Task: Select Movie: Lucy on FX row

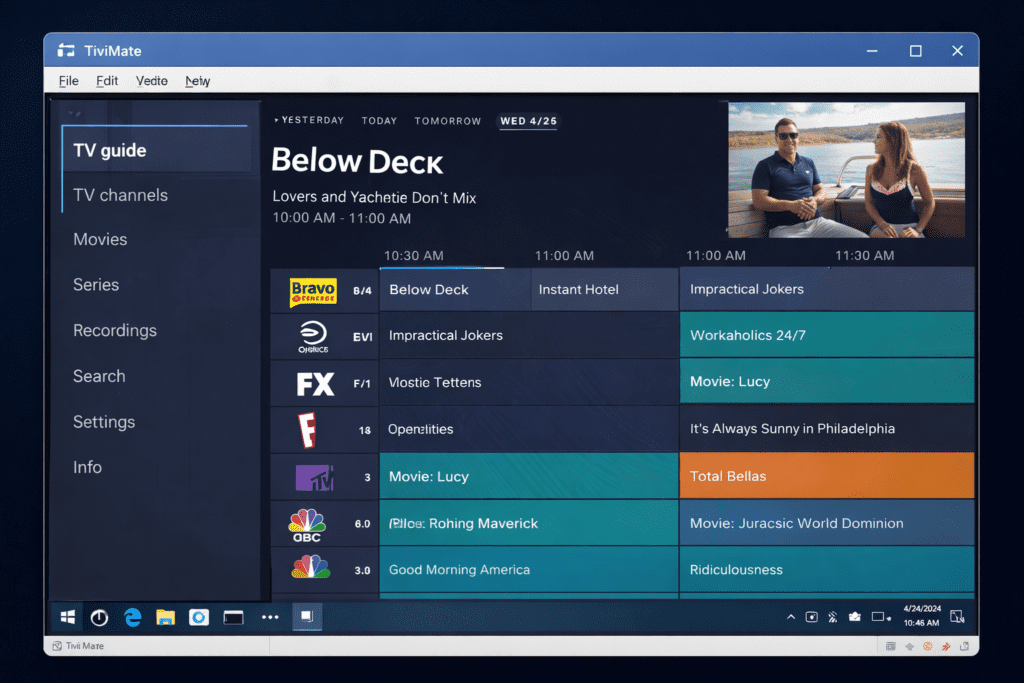Action: tap(827, 381)
